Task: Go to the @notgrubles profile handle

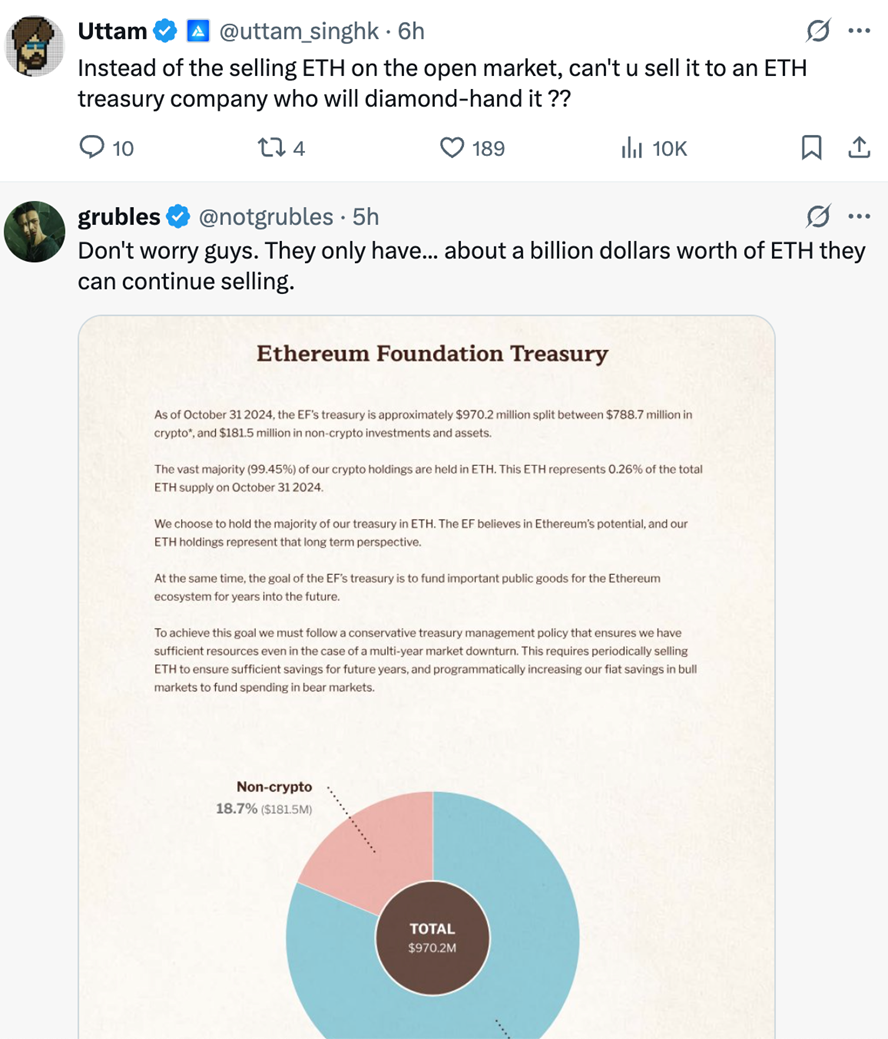Action: pyautogui.click(x=267, y=216)
